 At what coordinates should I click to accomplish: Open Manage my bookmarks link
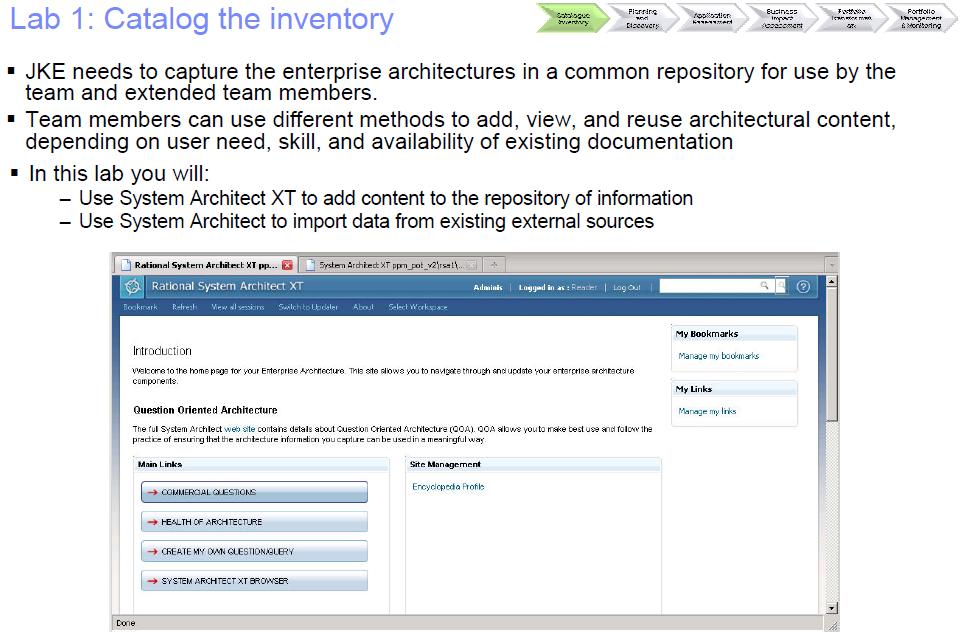[x=719, y=356]
